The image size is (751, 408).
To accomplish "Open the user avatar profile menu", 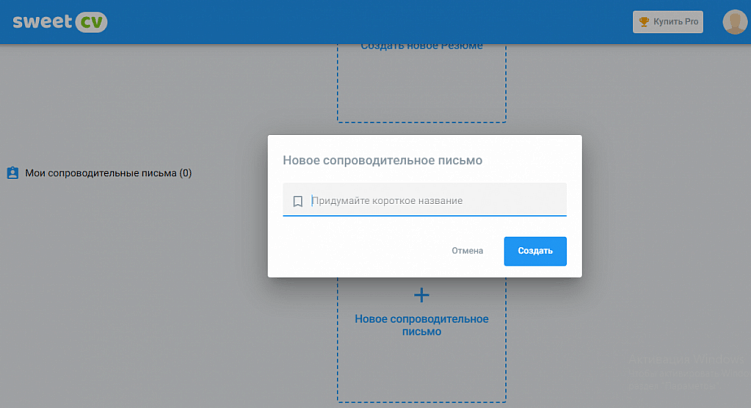I will click(734, 22).
